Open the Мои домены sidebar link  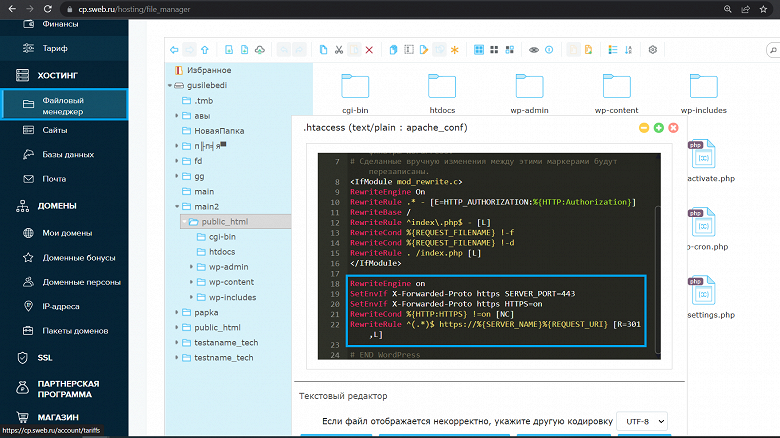coord(68,233)
